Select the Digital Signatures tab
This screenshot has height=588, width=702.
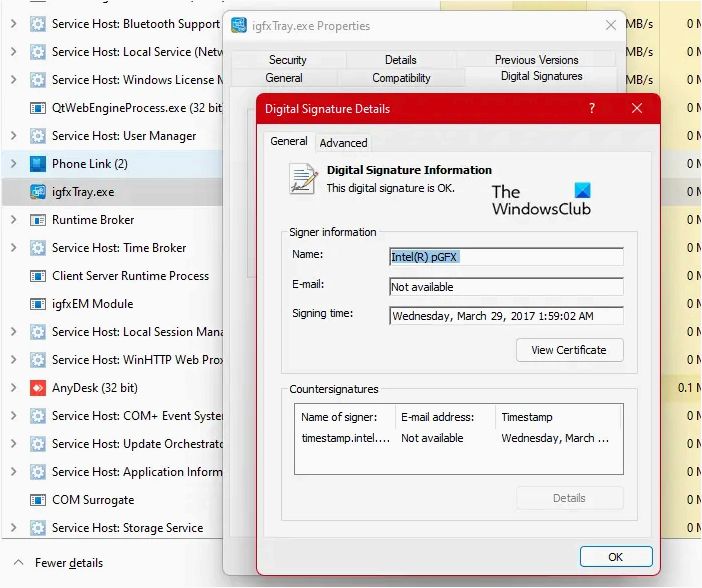(x=541, y=76)
